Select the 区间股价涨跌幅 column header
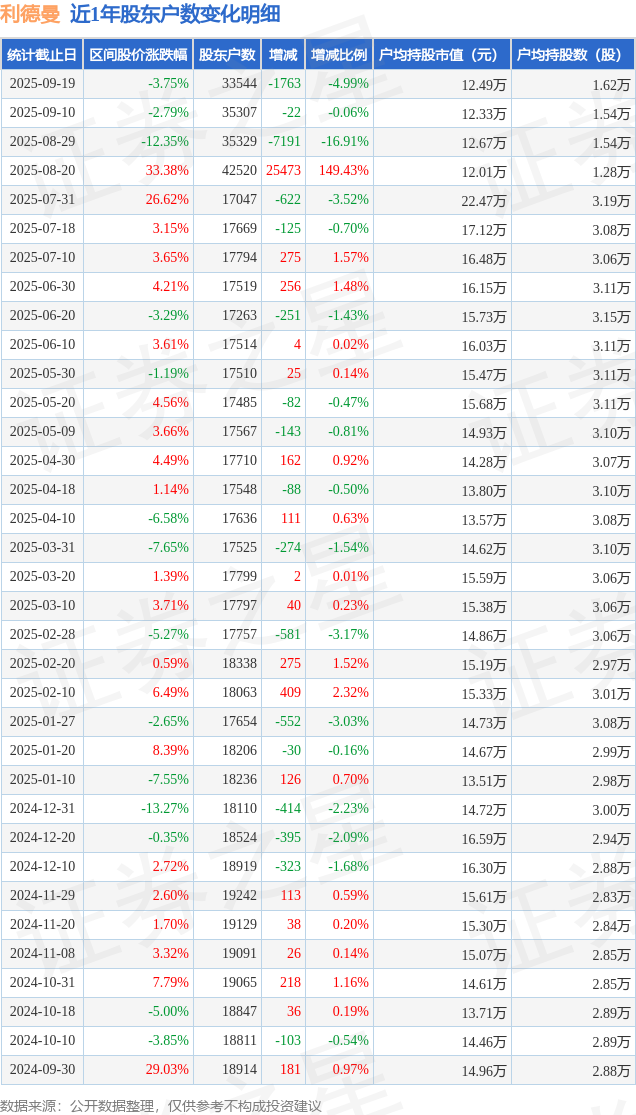The height and width of the screenshot is (1115, 636). tap(138, 55)
